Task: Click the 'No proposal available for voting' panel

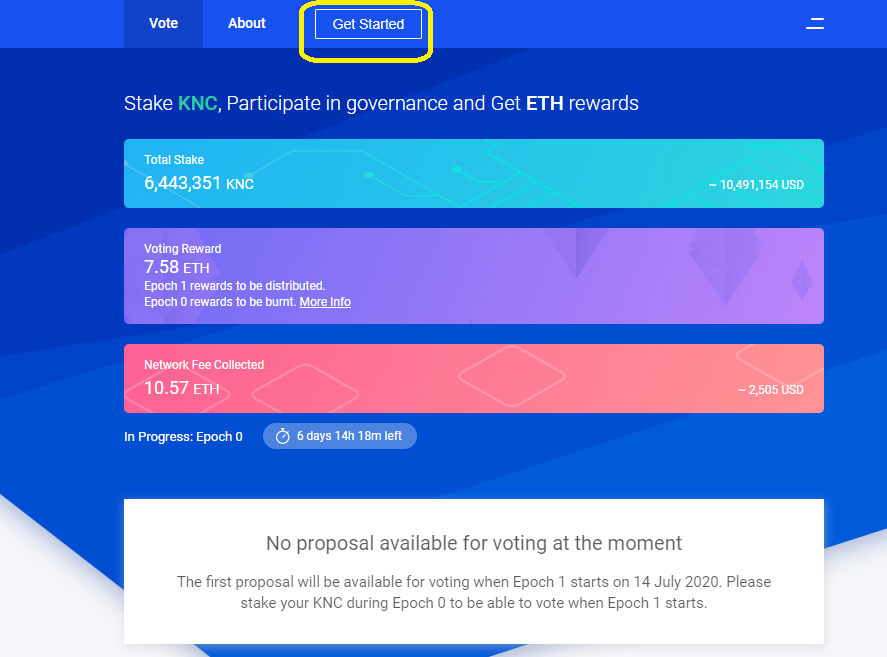Action: pos(473,543)
